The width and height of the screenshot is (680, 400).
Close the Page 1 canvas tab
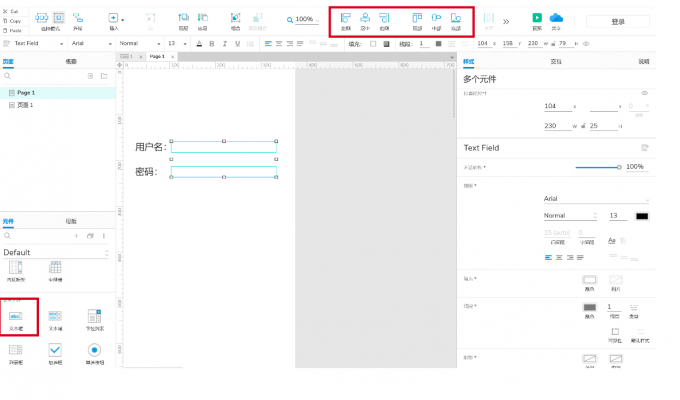click(x=173, y=57)
